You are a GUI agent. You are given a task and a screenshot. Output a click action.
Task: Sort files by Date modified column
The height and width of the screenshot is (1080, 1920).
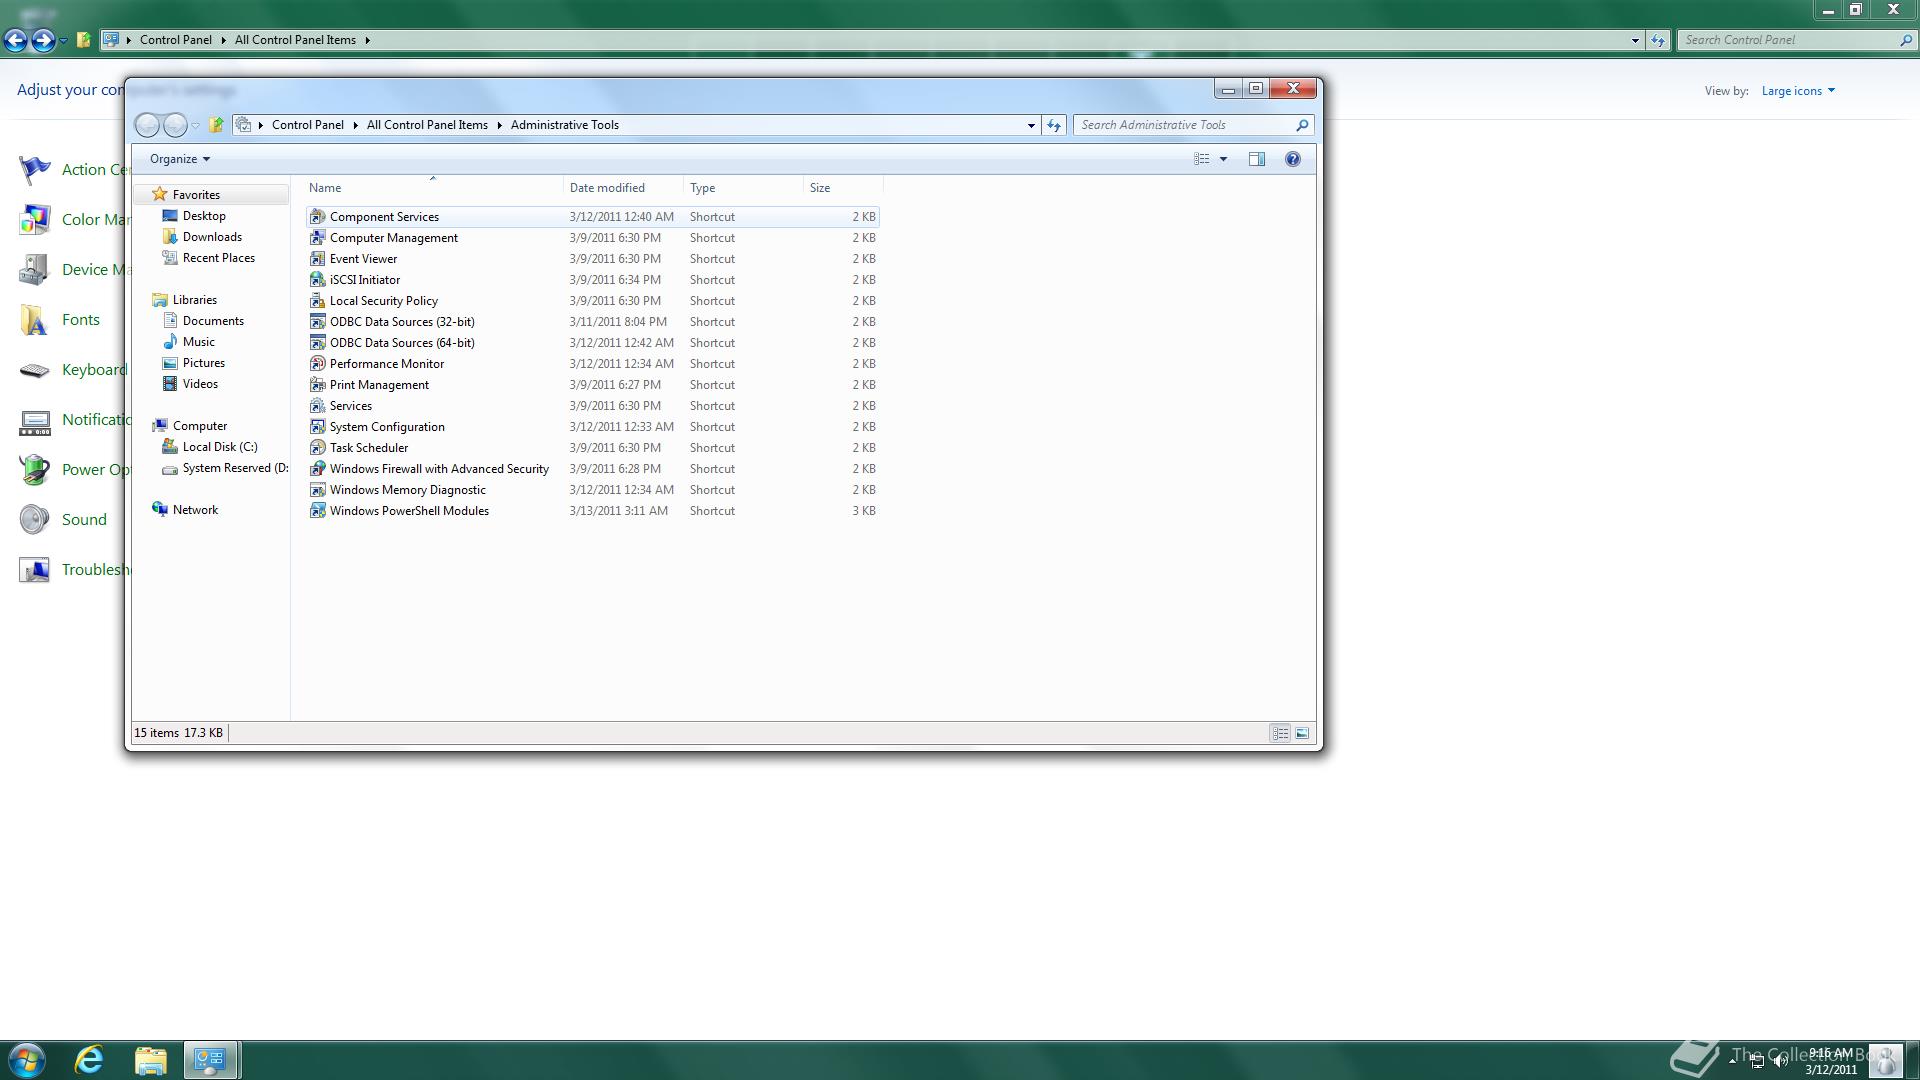[x=607, y=188]
